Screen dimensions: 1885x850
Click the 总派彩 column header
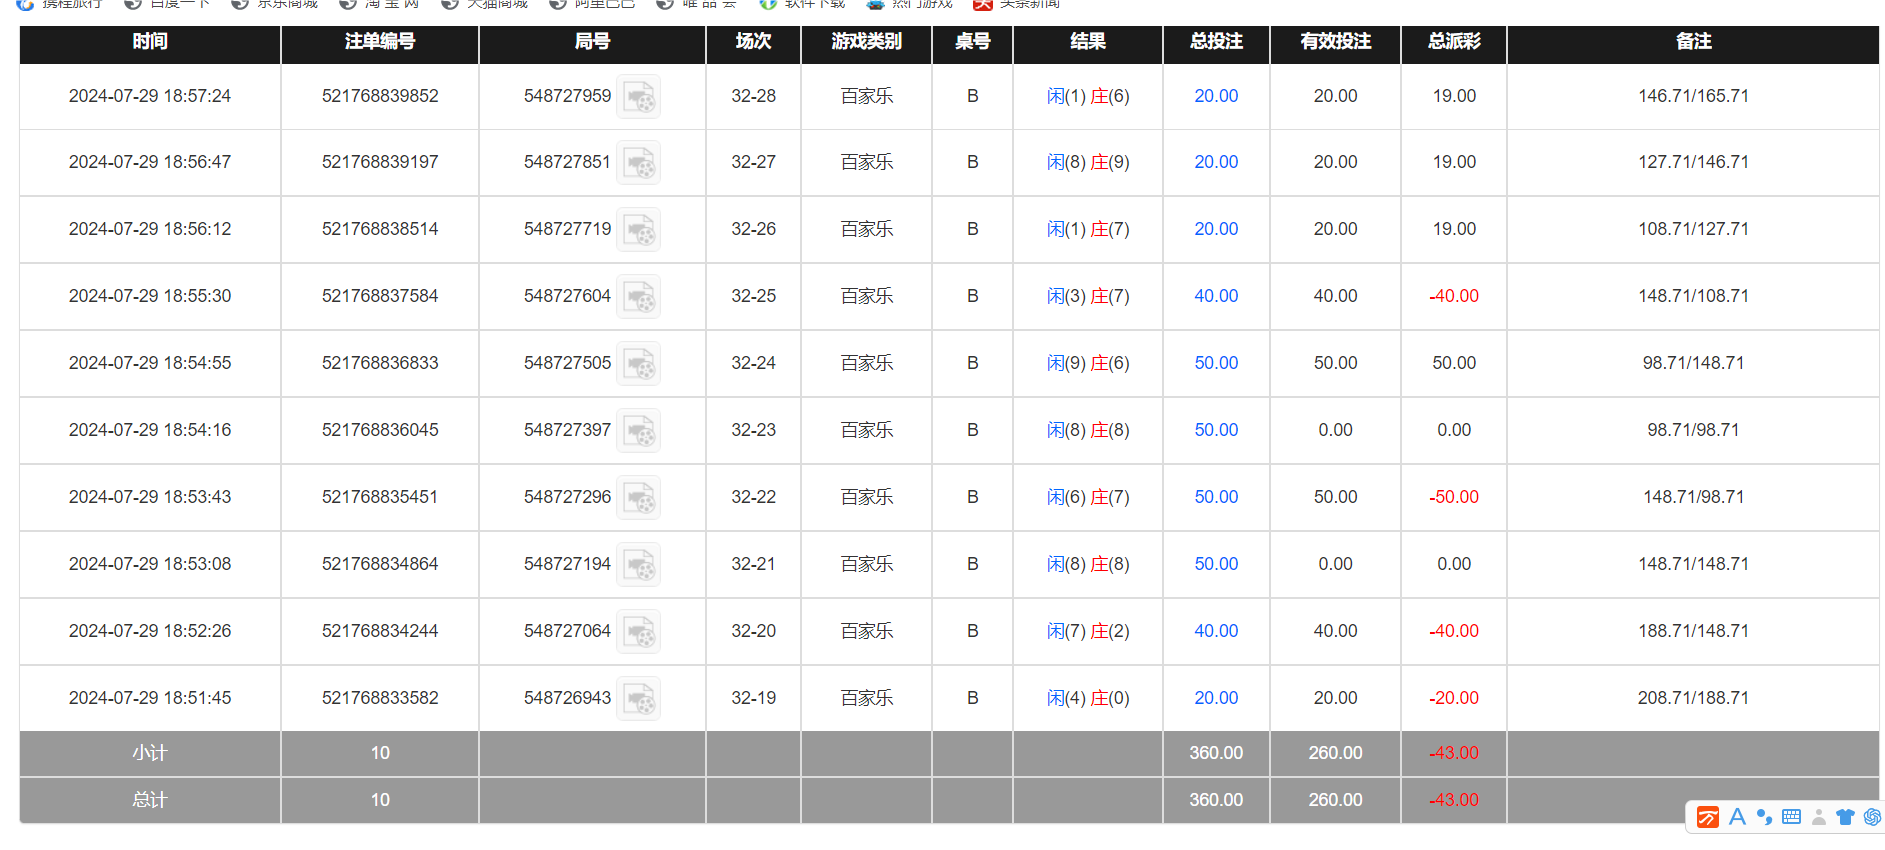[x=1454, y=42]
